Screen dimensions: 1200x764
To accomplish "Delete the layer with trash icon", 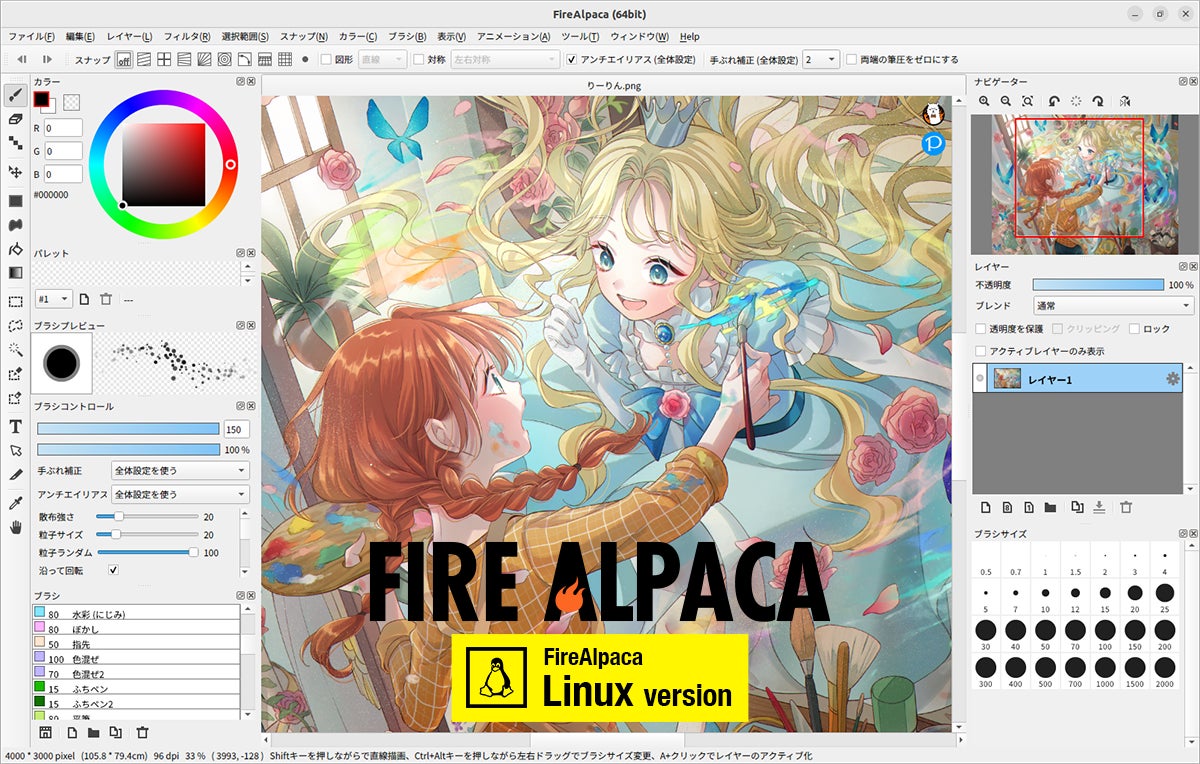I will point(1126,507).
